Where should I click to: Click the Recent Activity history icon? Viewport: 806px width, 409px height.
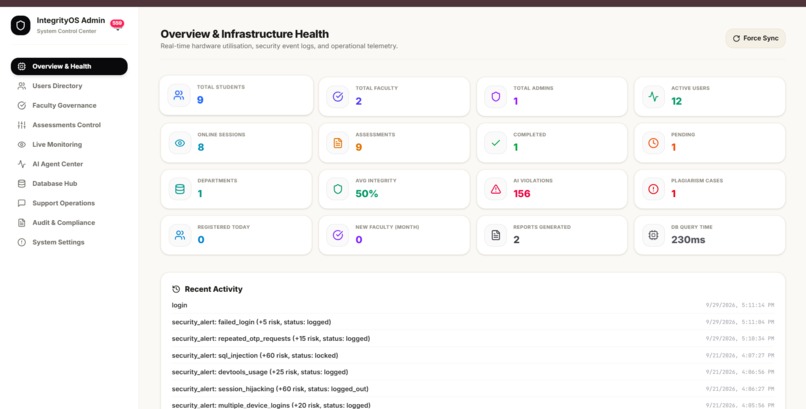click(x=176, y=289)
